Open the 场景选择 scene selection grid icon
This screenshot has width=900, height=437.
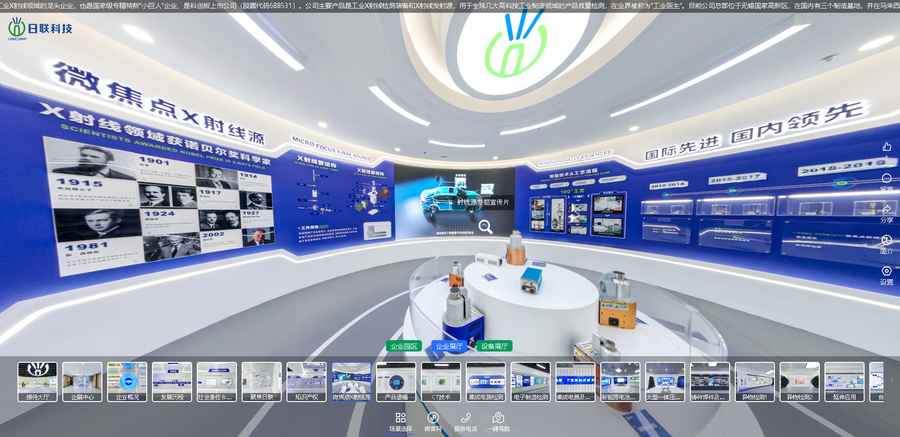point(401,418)
